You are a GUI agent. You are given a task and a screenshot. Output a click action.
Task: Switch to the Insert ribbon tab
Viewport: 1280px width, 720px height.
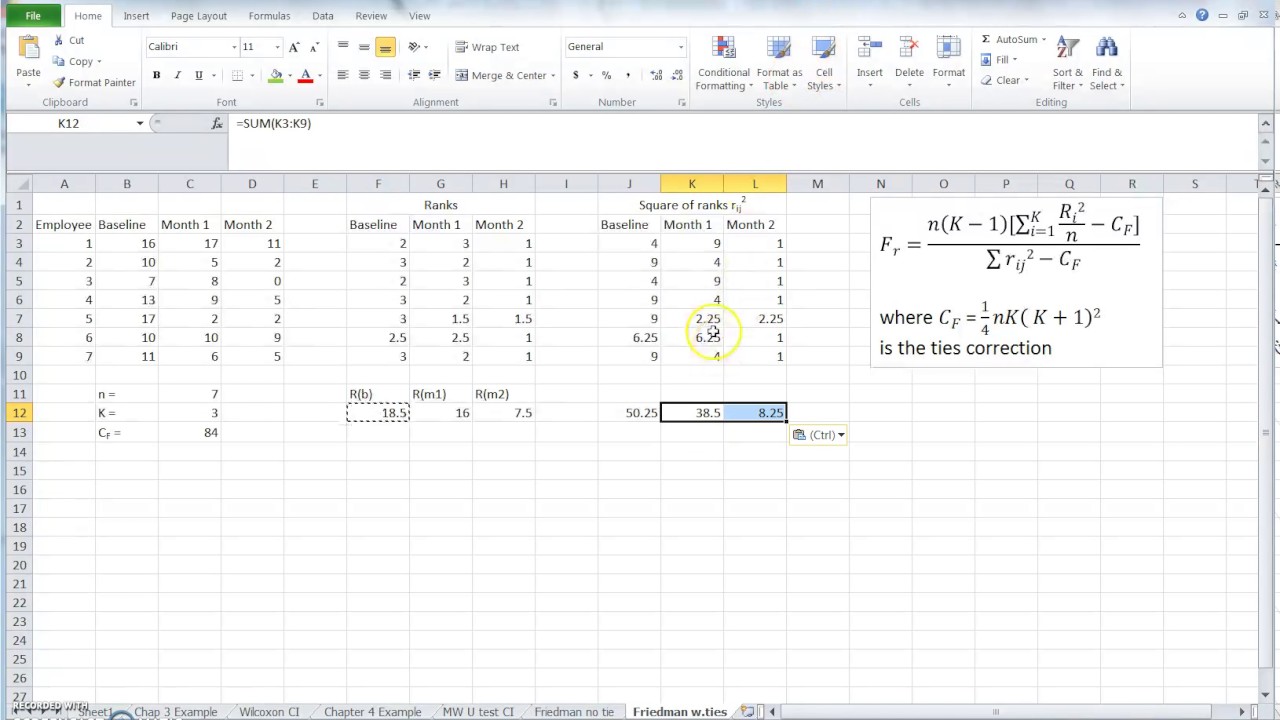136,16
